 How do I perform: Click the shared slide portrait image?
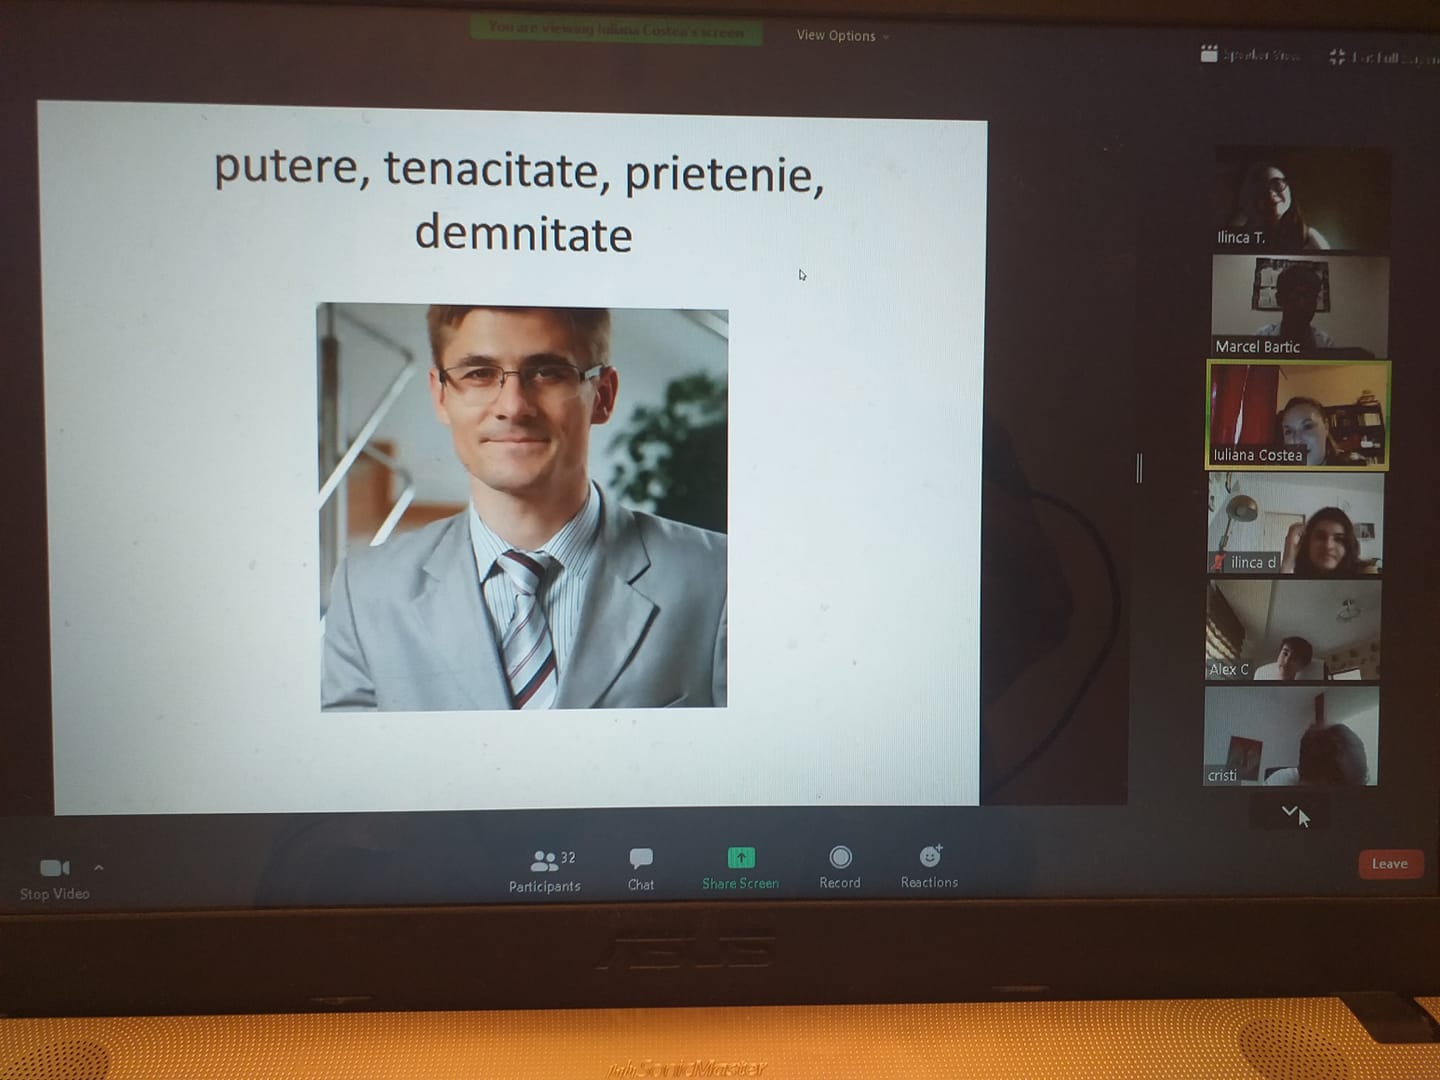coord(523,507)
